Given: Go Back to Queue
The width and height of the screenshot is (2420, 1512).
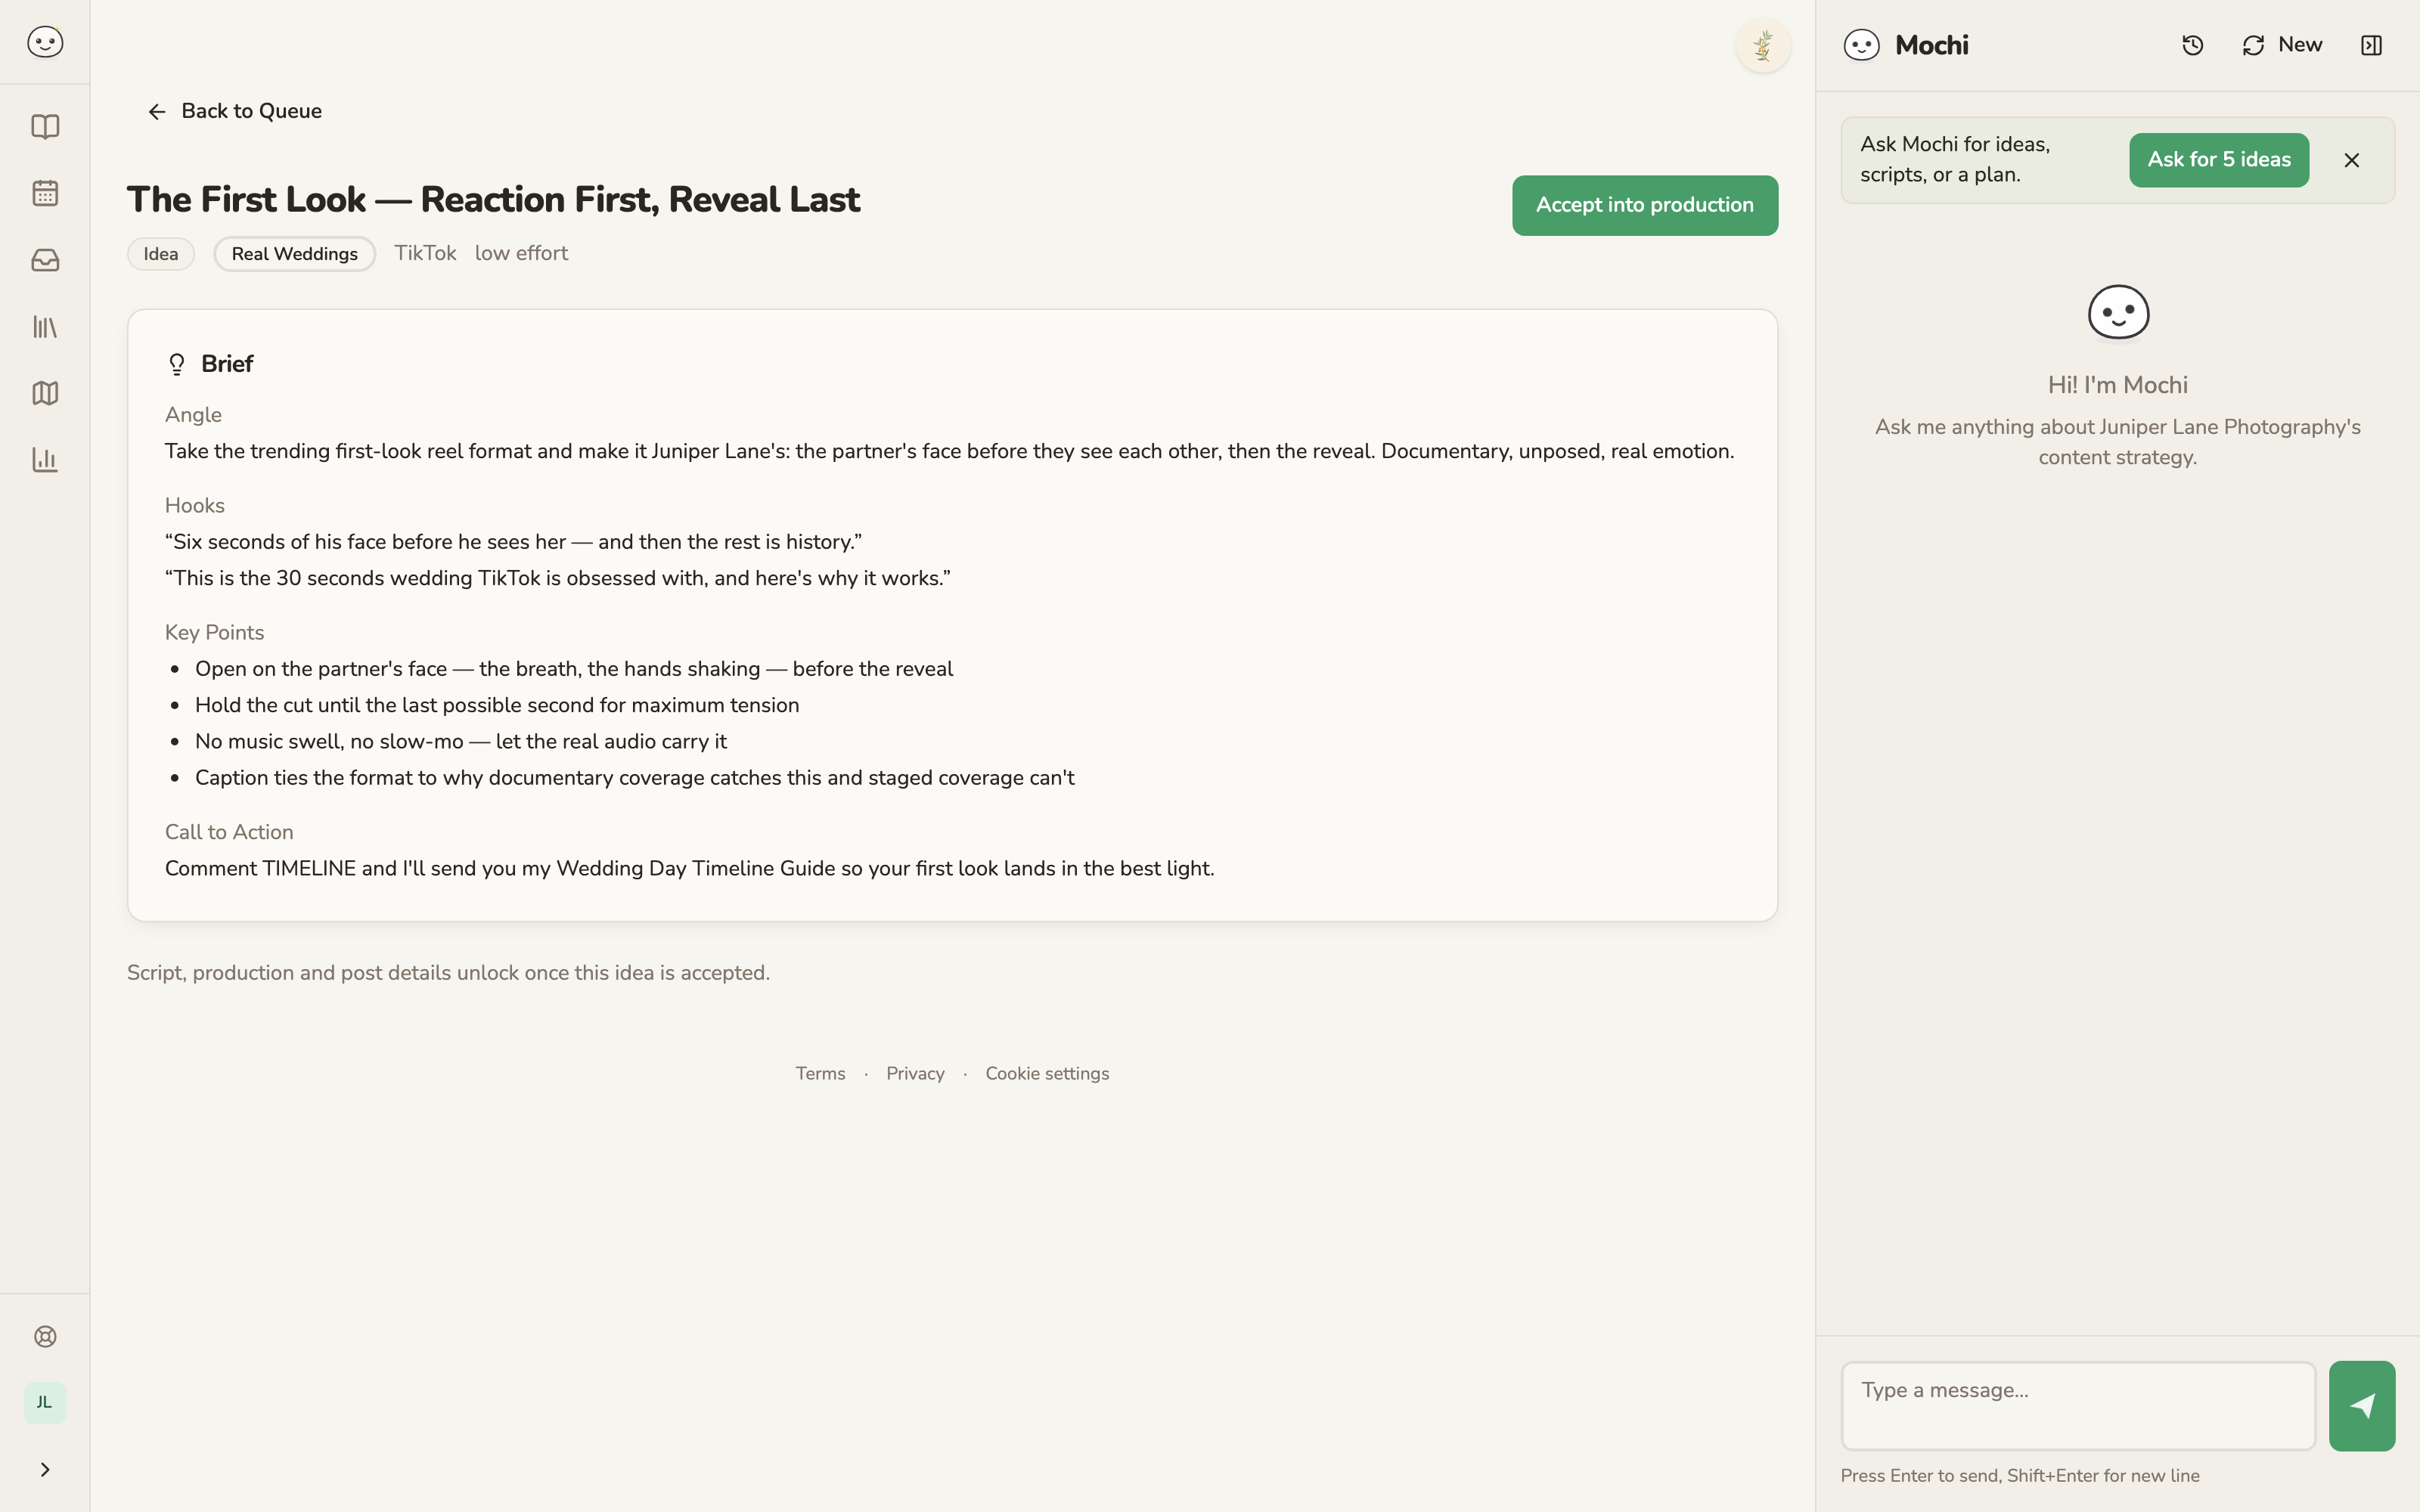Looking at the screenshot, I should tap(234, 111).
